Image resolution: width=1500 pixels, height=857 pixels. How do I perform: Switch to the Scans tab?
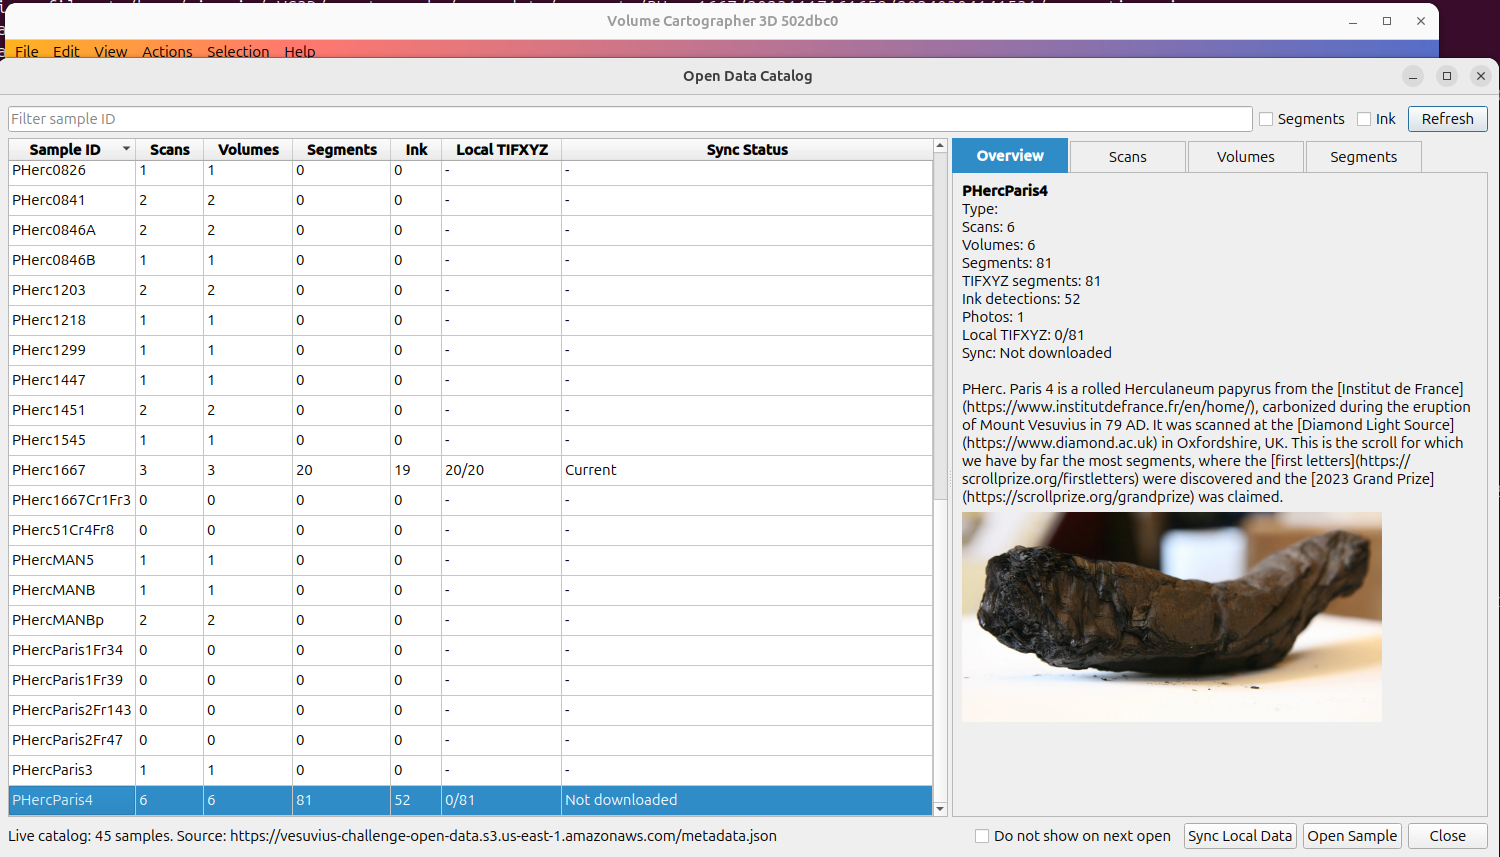pyautogui.click(x=1127, y=157)
